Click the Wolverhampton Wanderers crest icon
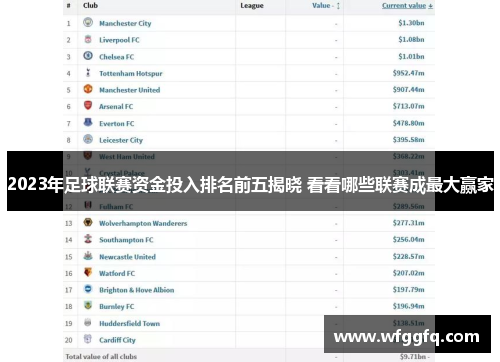Screen dimensions: 500x362 click(x=88, y=222)
